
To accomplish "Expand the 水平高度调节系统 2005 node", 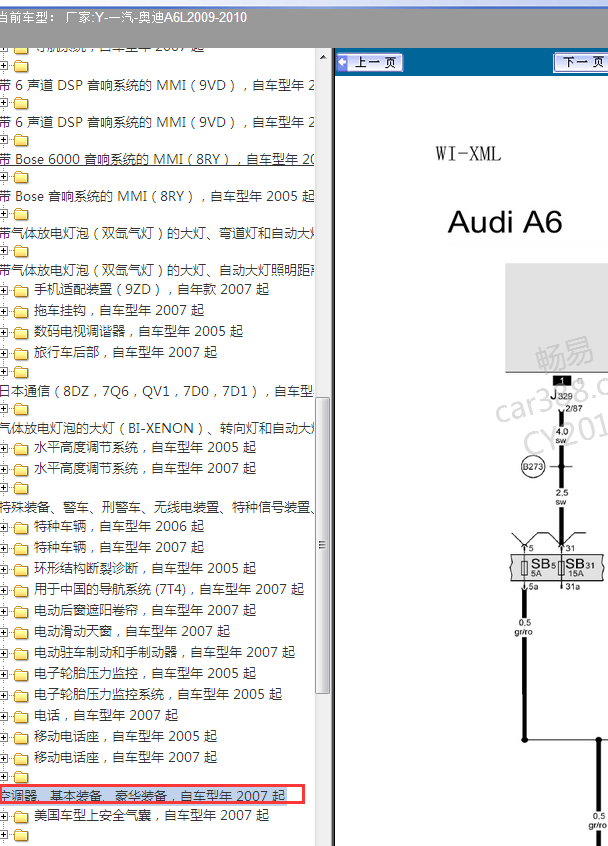I will click(4, 448).
